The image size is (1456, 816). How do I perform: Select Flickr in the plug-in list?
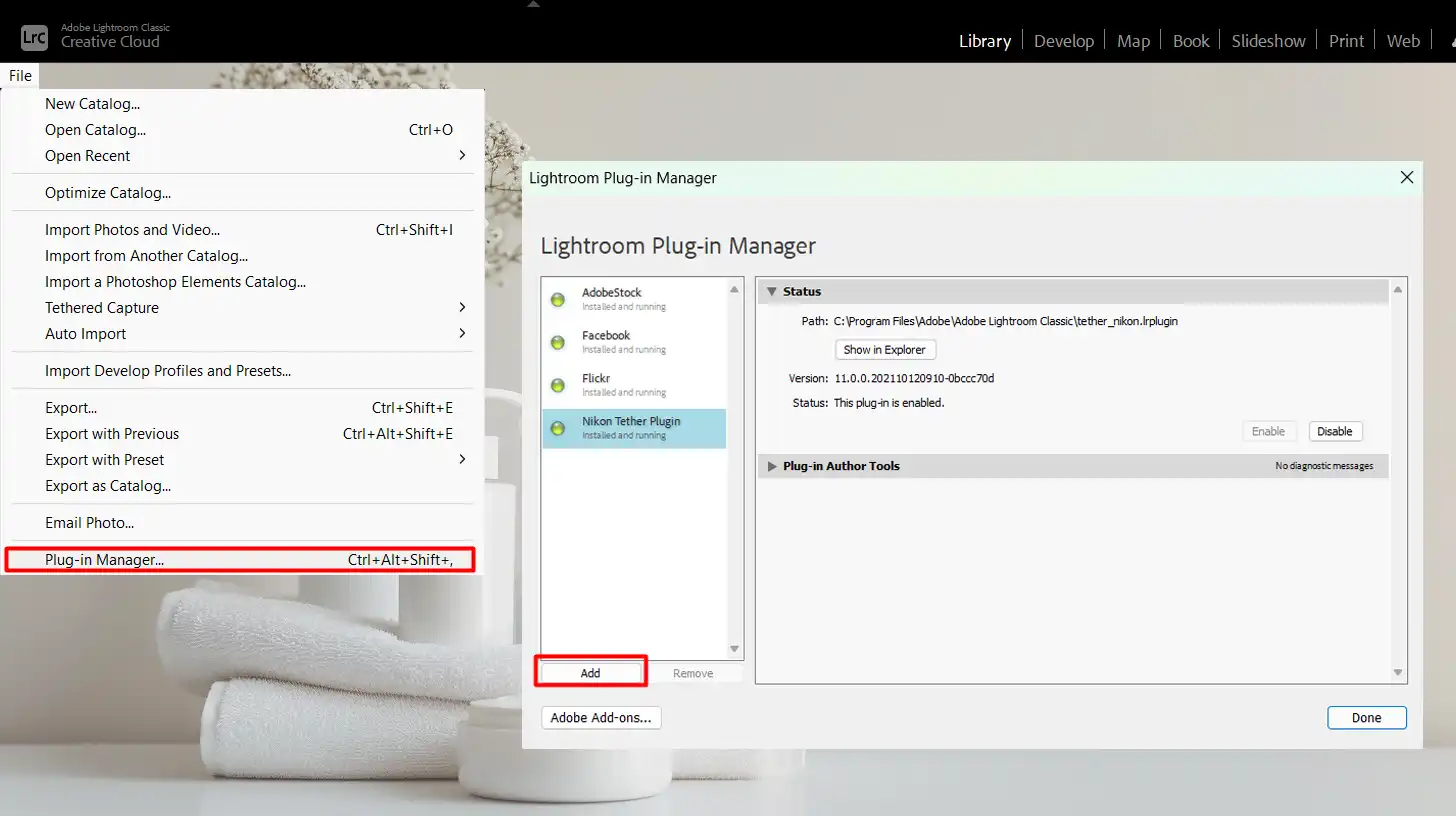tap(634, 385)
